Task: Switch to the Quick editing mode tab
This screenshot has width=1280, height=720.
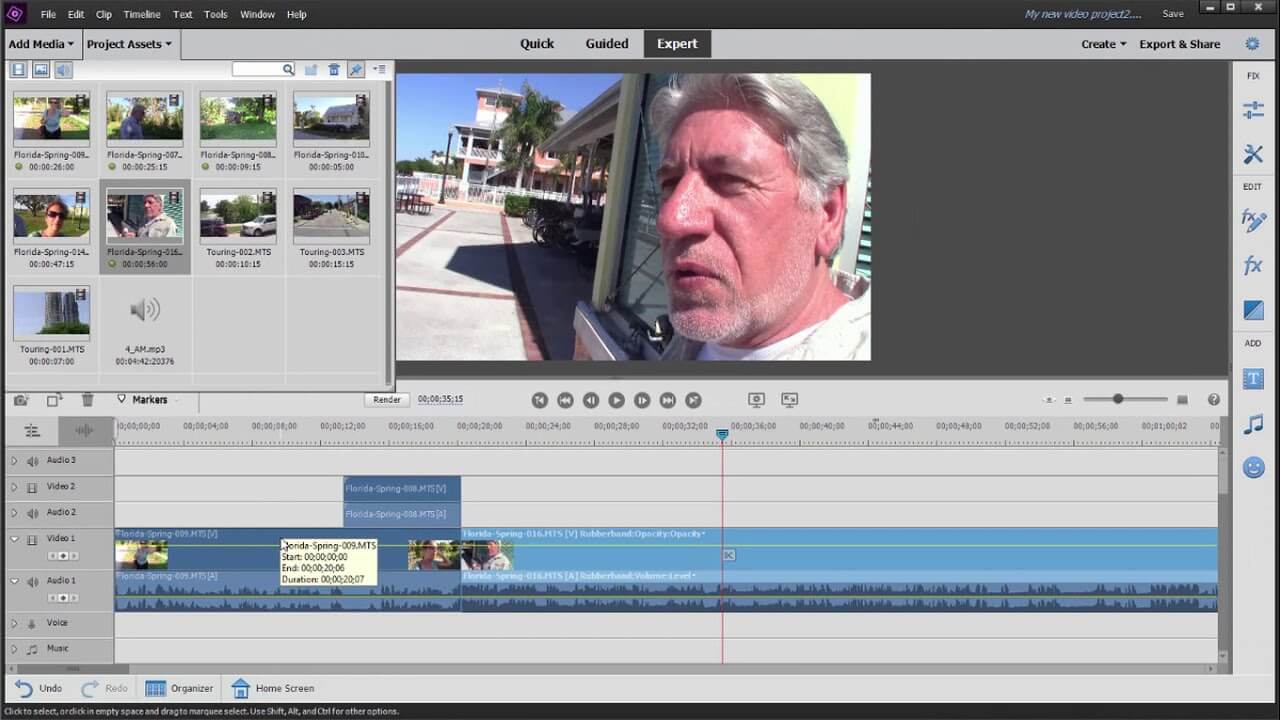Action: 537,43
